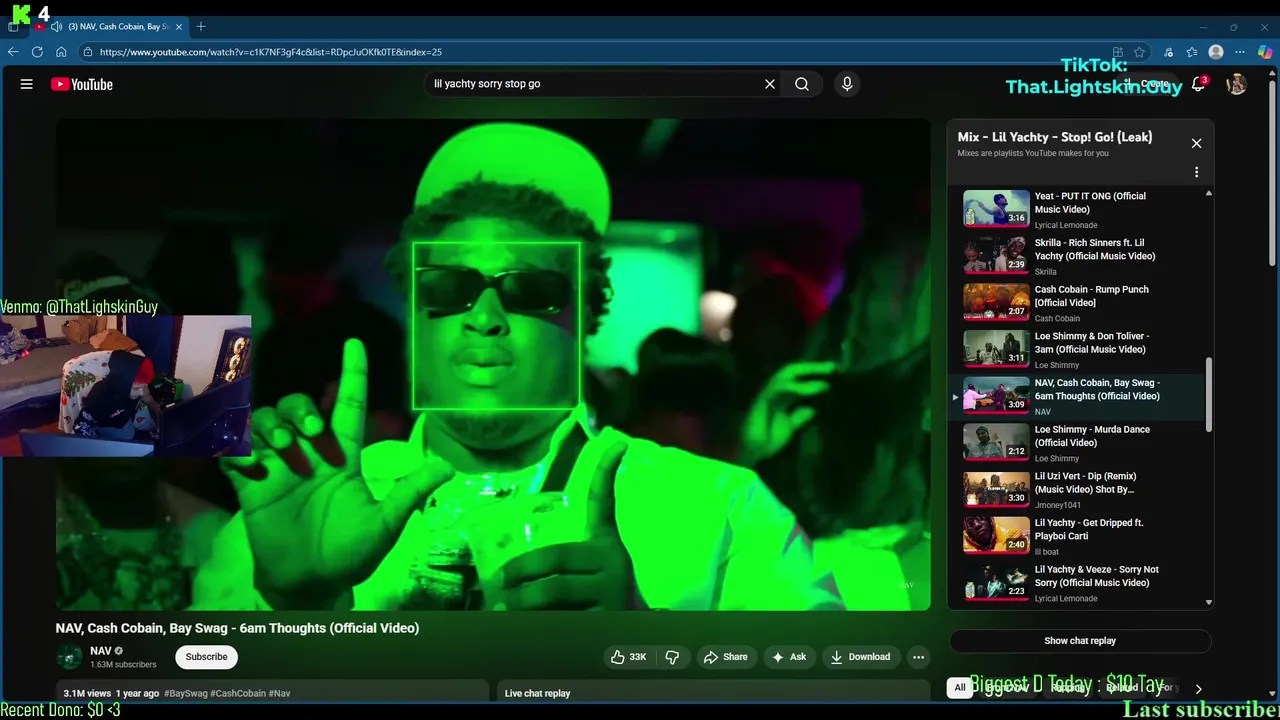Open YouTube notifications bell
The width and height of the screenshot is (1280, 720).
click(1199, 85)
